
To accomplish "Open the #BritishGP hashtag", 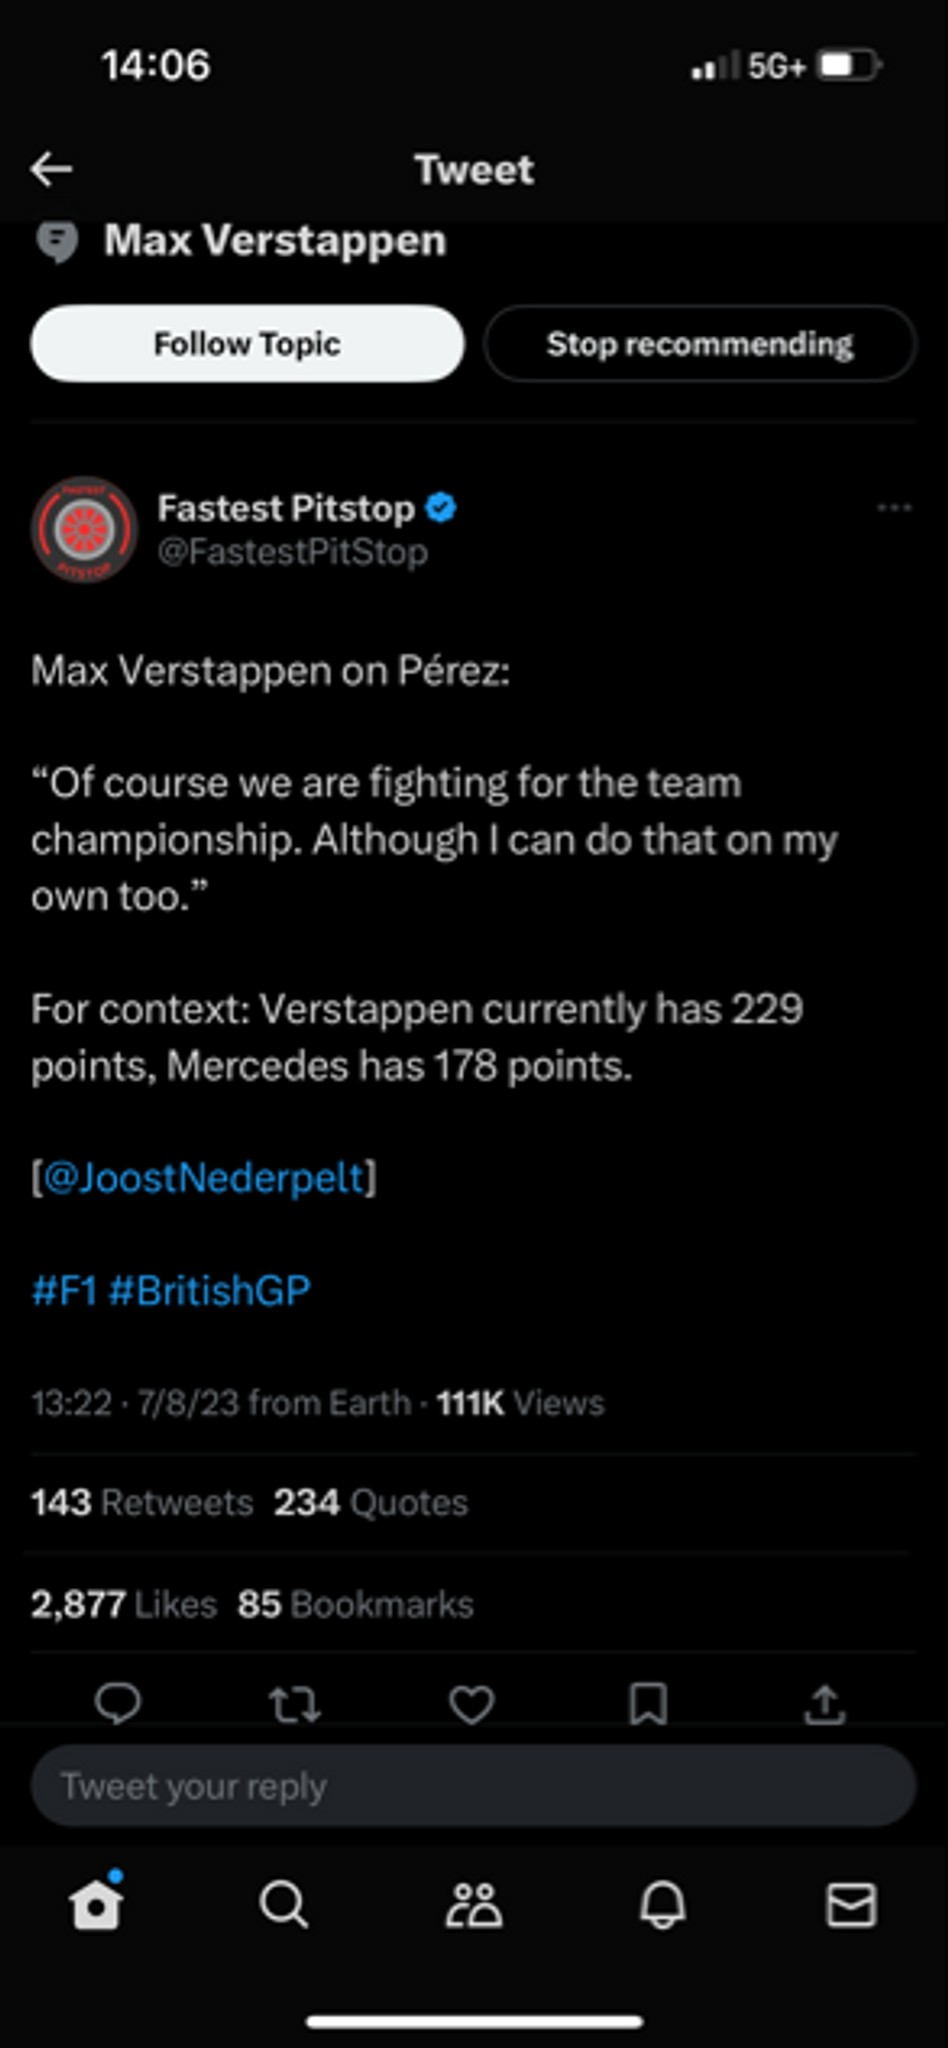I will [x=210, y=1290].
